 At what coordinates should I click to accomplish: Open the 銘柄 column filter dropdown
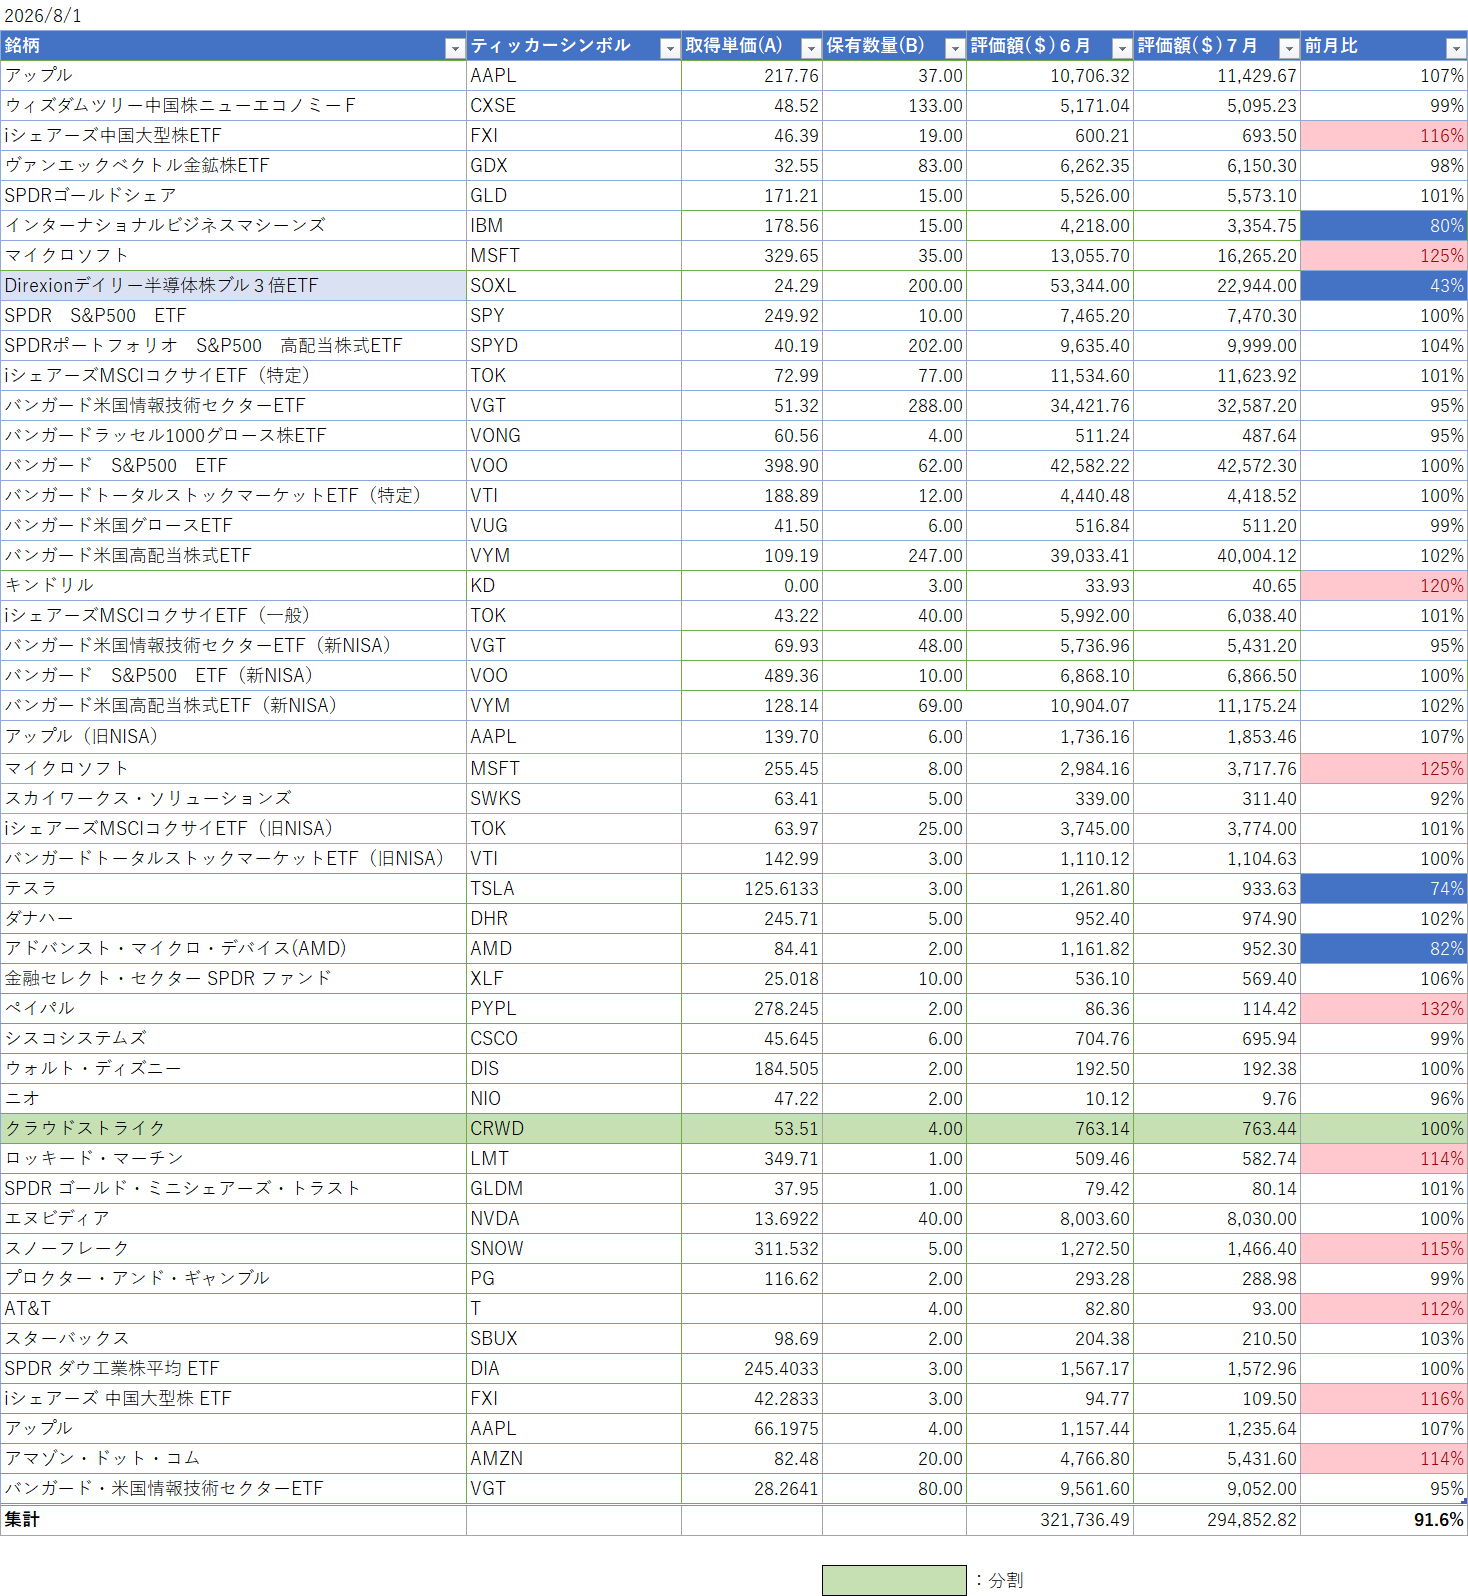click(x=454, y=48)
